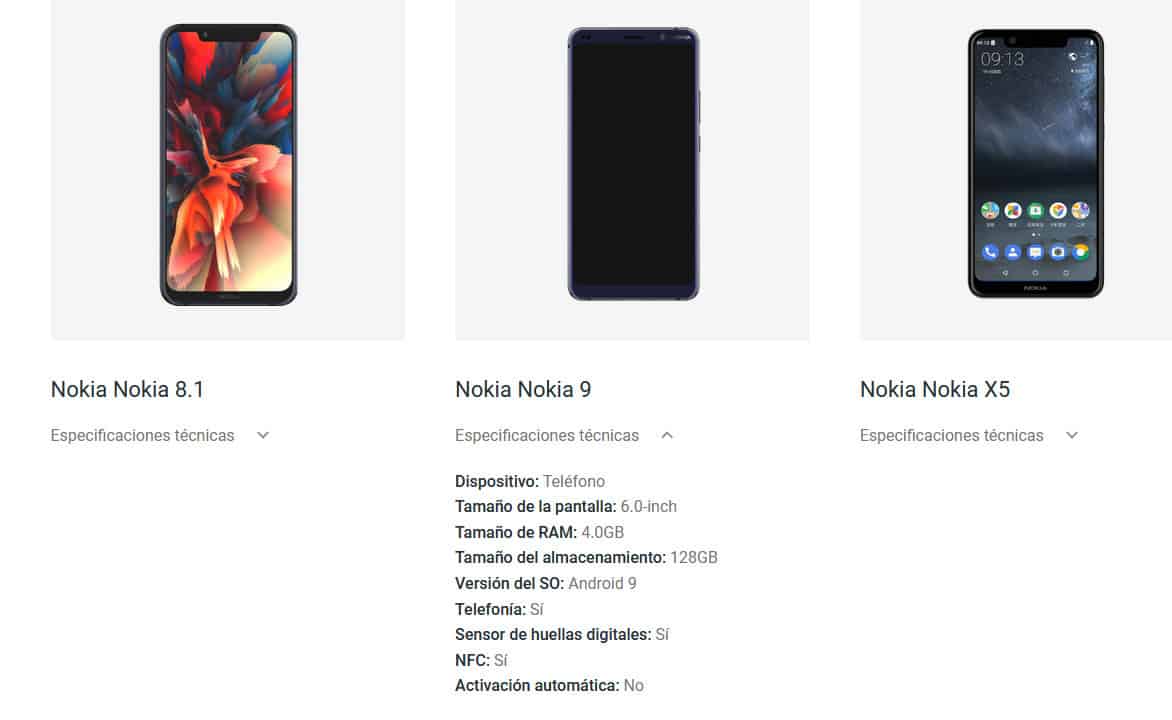Image resolution: width=1172 pixels, height=720 pixels.
Task: Expand the Nokia 8.1 specs chevron
Action: (262, 435)
